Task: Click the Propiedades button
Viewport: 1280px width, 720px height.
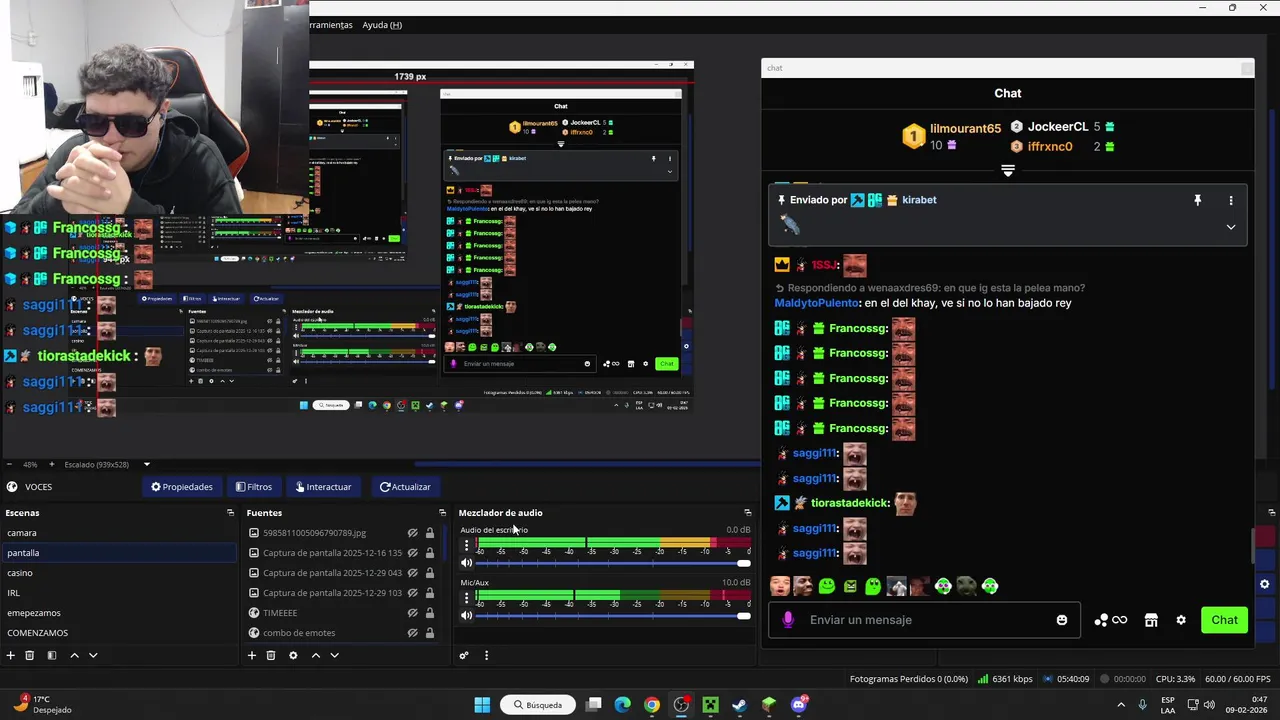Action: [x=182, y=487]
